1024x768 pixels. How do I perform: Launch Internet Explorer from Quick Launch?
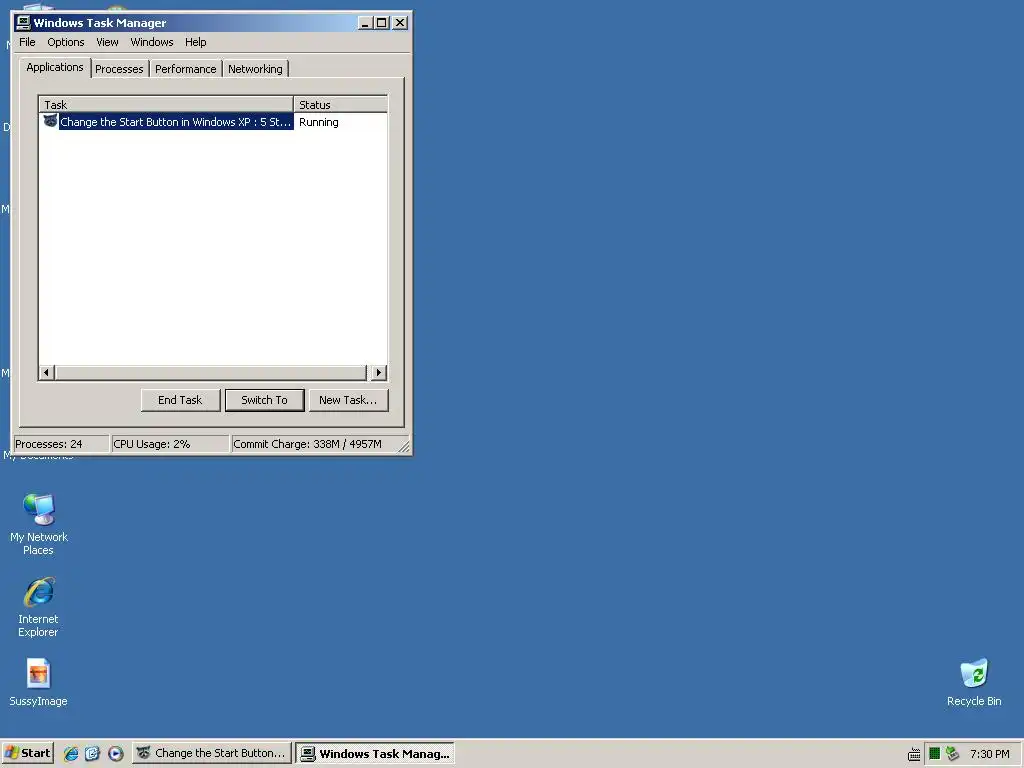click(71, 754)
